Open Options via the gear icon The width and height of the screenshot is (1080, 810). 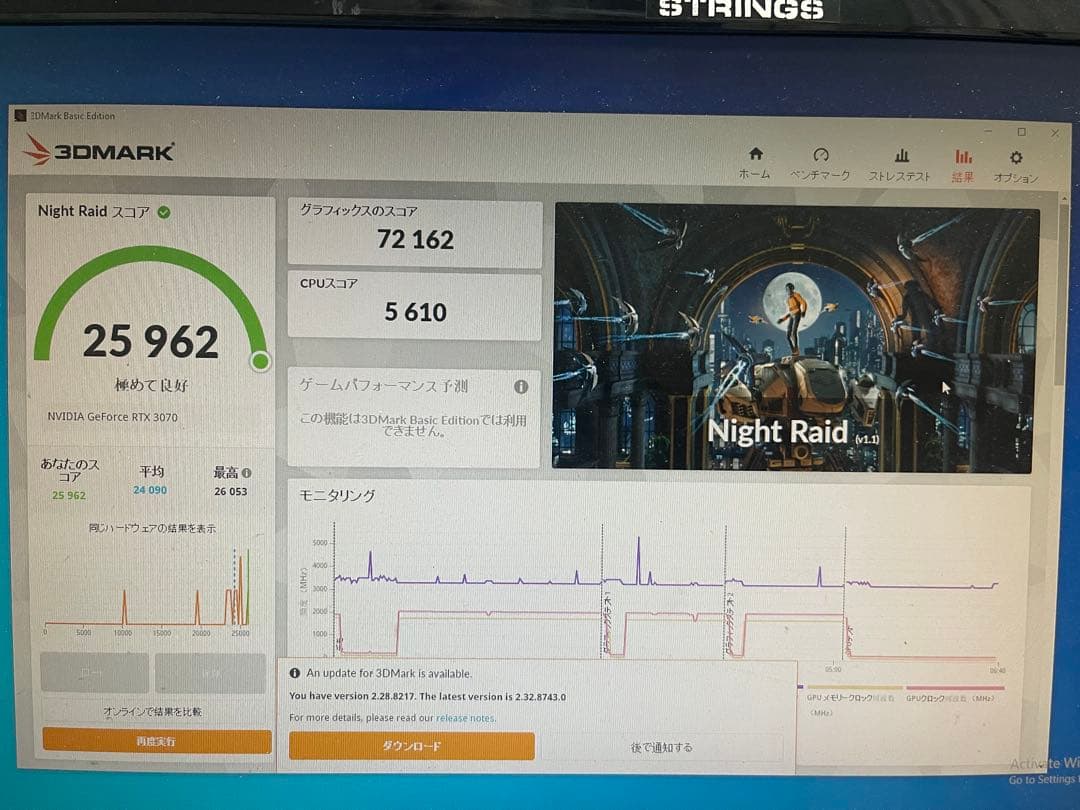tap(1015, 157)
